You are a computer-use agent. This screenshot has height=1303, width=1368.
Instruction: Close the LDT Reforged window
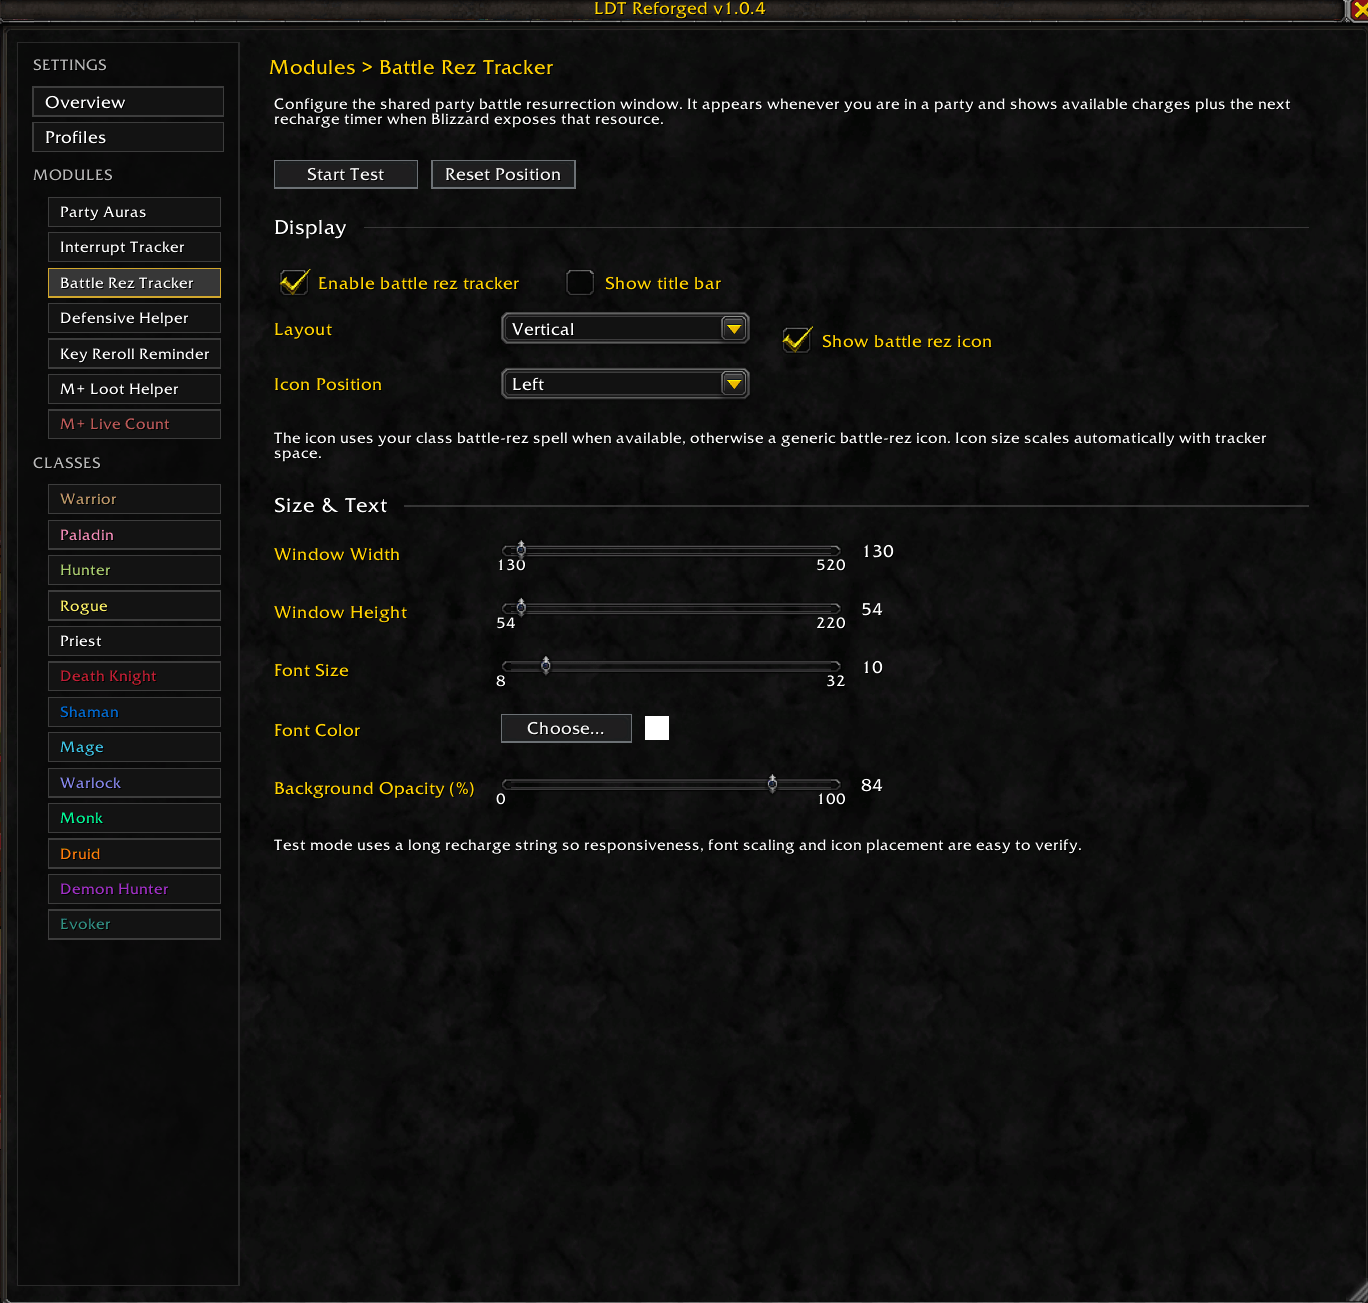[1359, 9]
